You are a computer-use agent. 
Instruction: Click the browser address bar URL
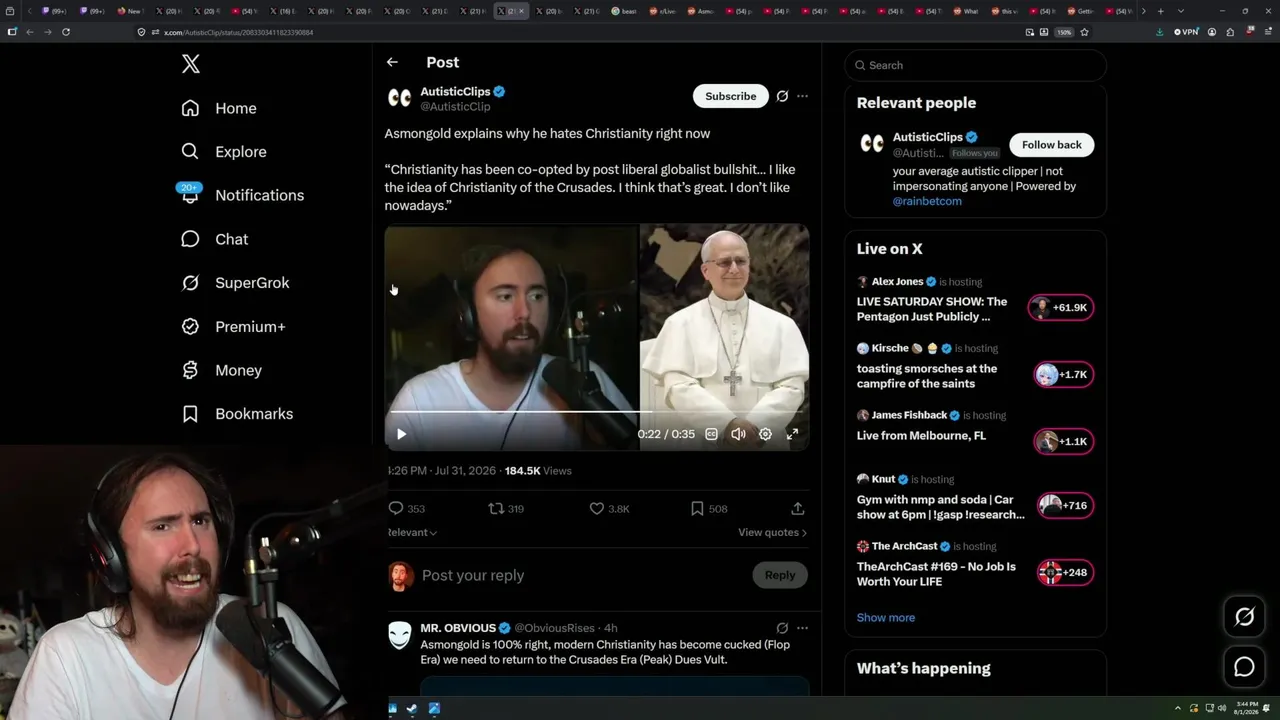pyautogui.click(x=238, y=32)
